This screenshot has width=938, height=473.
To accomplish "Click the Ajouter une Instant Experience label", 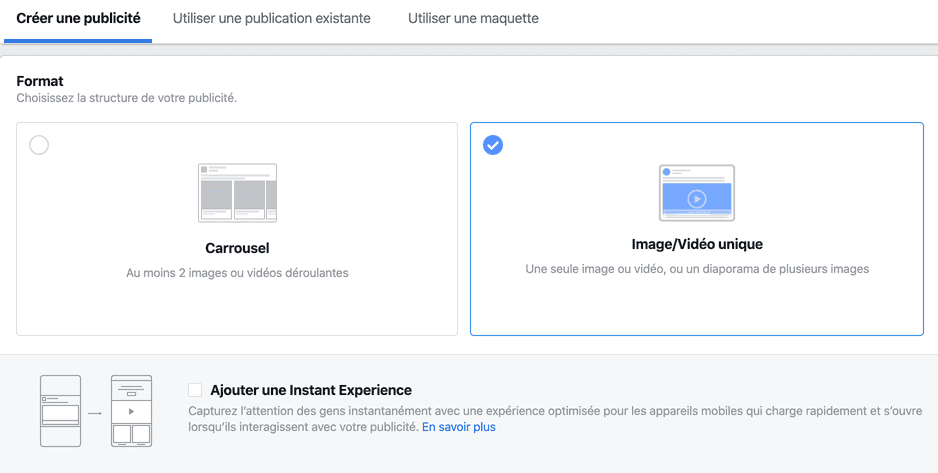I will click(x=311, y=390).
